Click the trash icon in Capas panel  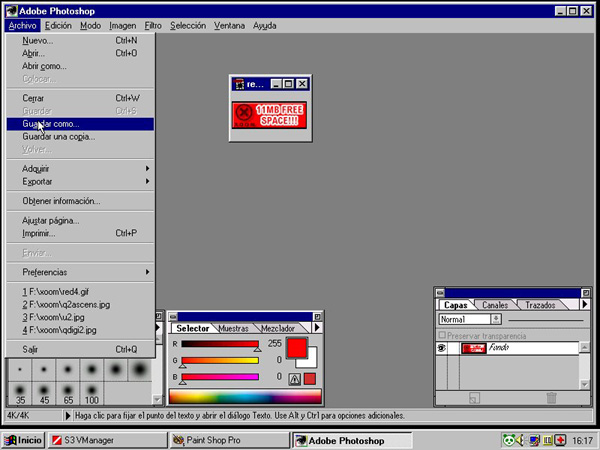pyautogui.click(x=551, y=398)
